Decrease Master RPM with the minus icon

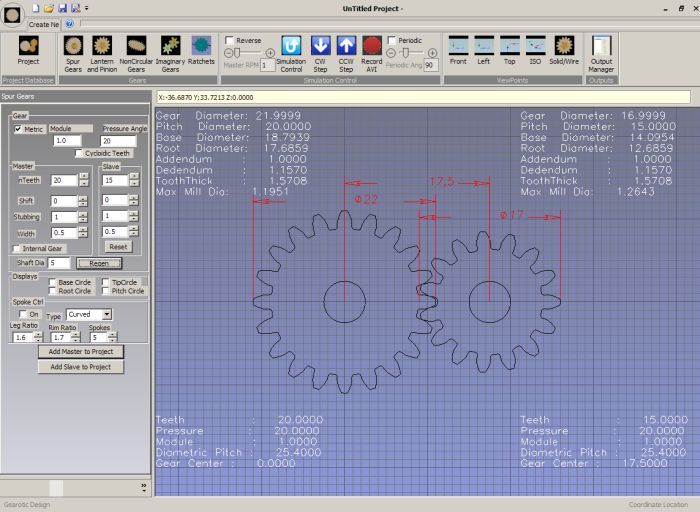[228, 53]
